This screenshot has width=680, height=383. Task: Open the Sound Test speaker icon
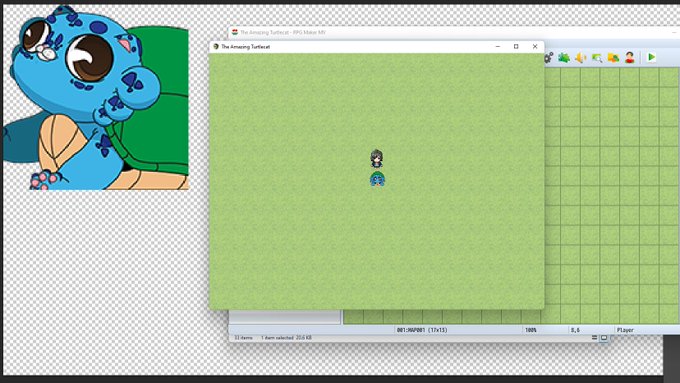coord(580,57)
